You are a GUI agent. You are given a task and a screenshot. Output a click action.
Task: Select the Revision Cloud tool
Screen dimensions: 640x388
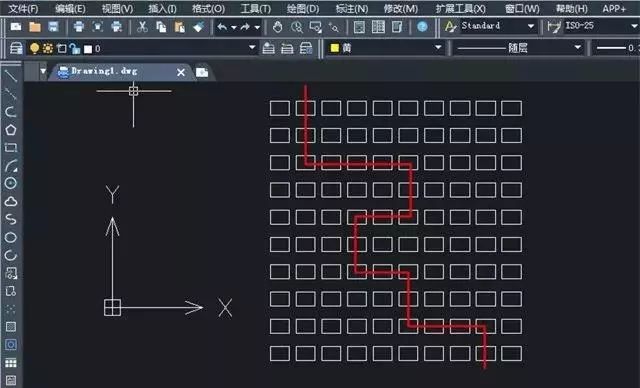11,201
